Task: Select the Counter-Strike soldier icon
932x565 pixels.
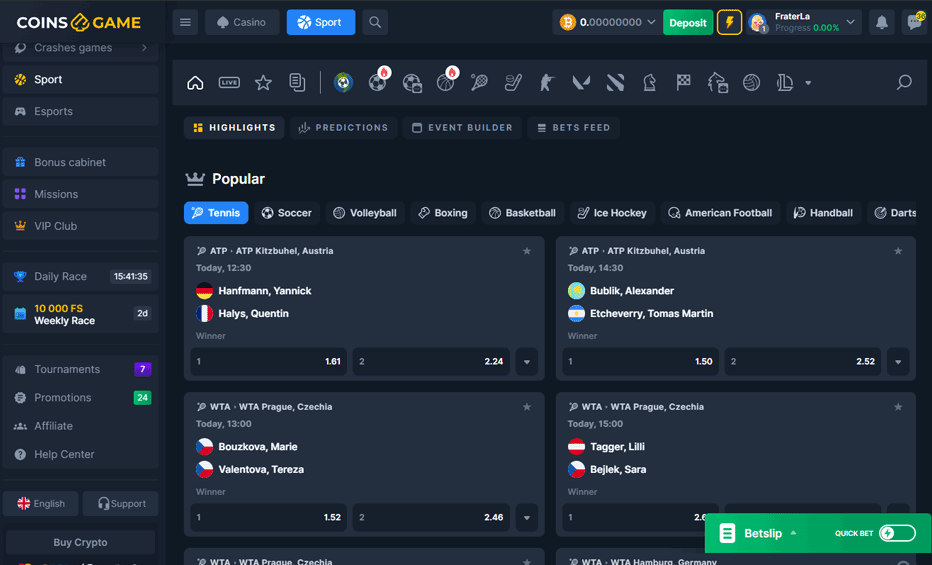Action: click(x=547, y=83)
